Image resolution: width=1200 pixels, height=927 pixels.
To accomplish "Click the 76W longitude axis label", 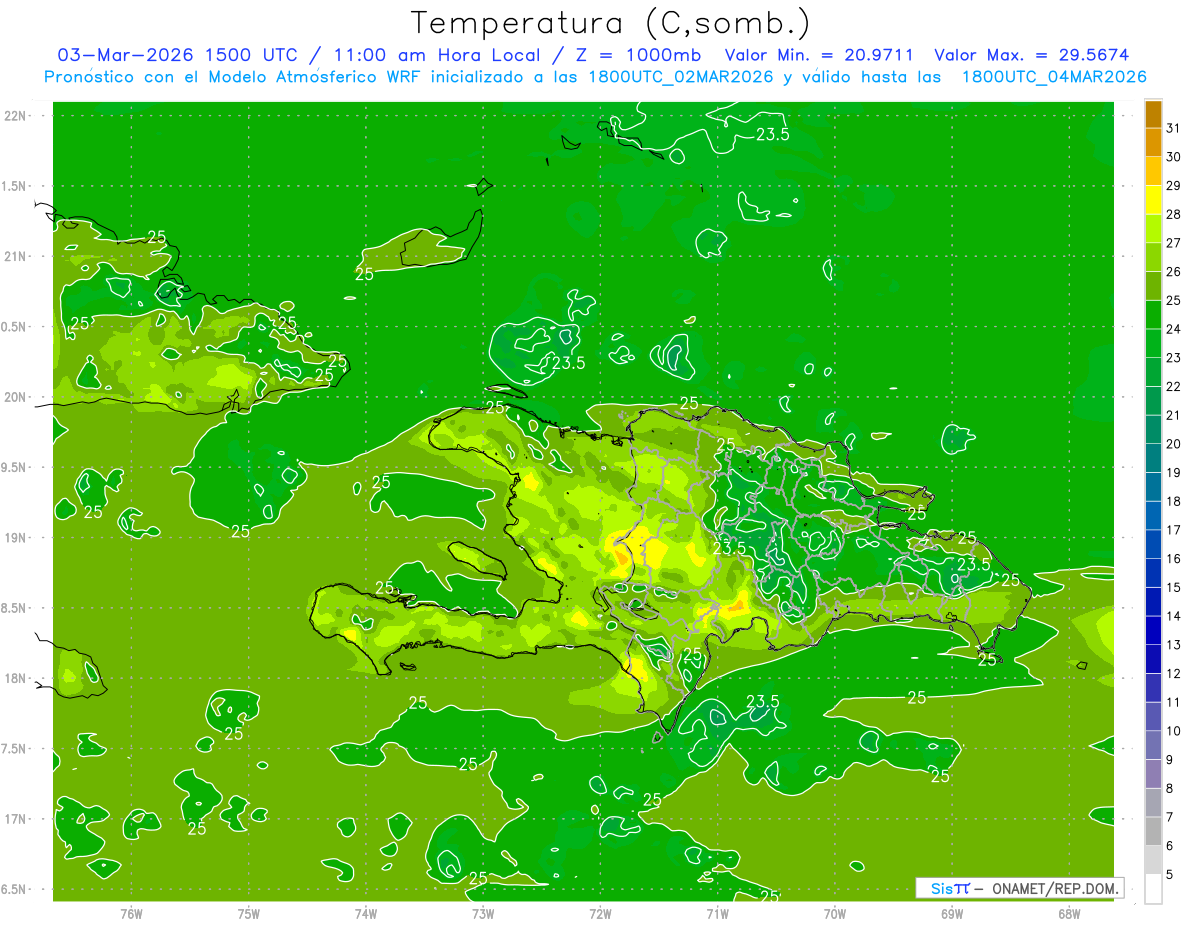I will click(x=132, y=913).
